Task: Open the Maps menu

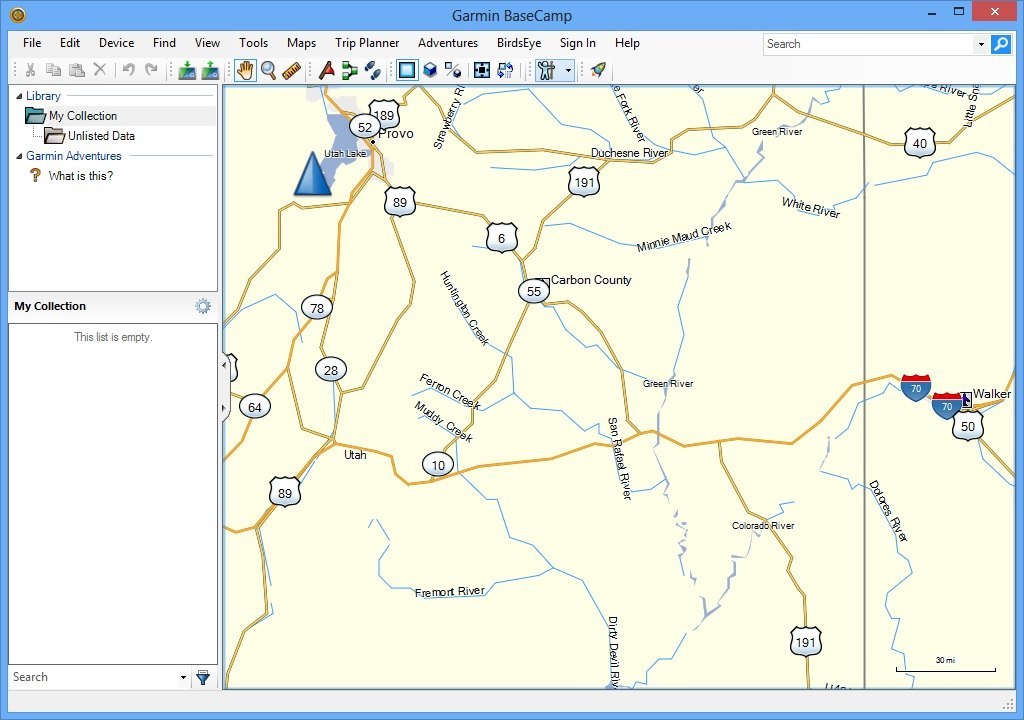Action: click(301, 42)
